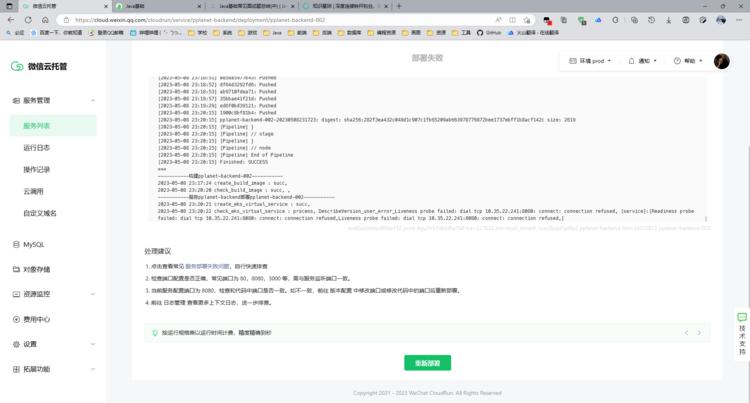Open the 学校 bookmark folder
This screenshot has width=750, height=403.
pos(198,33)
